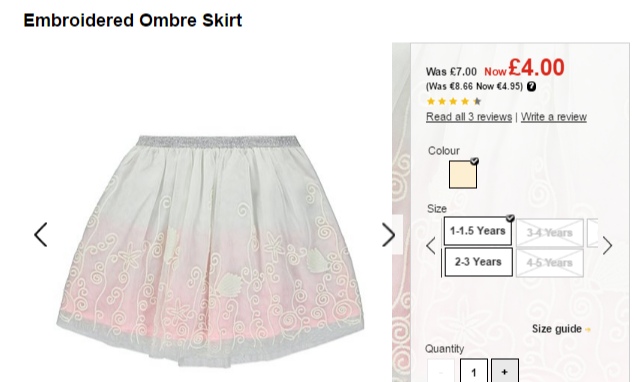Screen dimensions: 634x382
Task: Select unavailable size 3-4 Years
Action: pos(550,233)
